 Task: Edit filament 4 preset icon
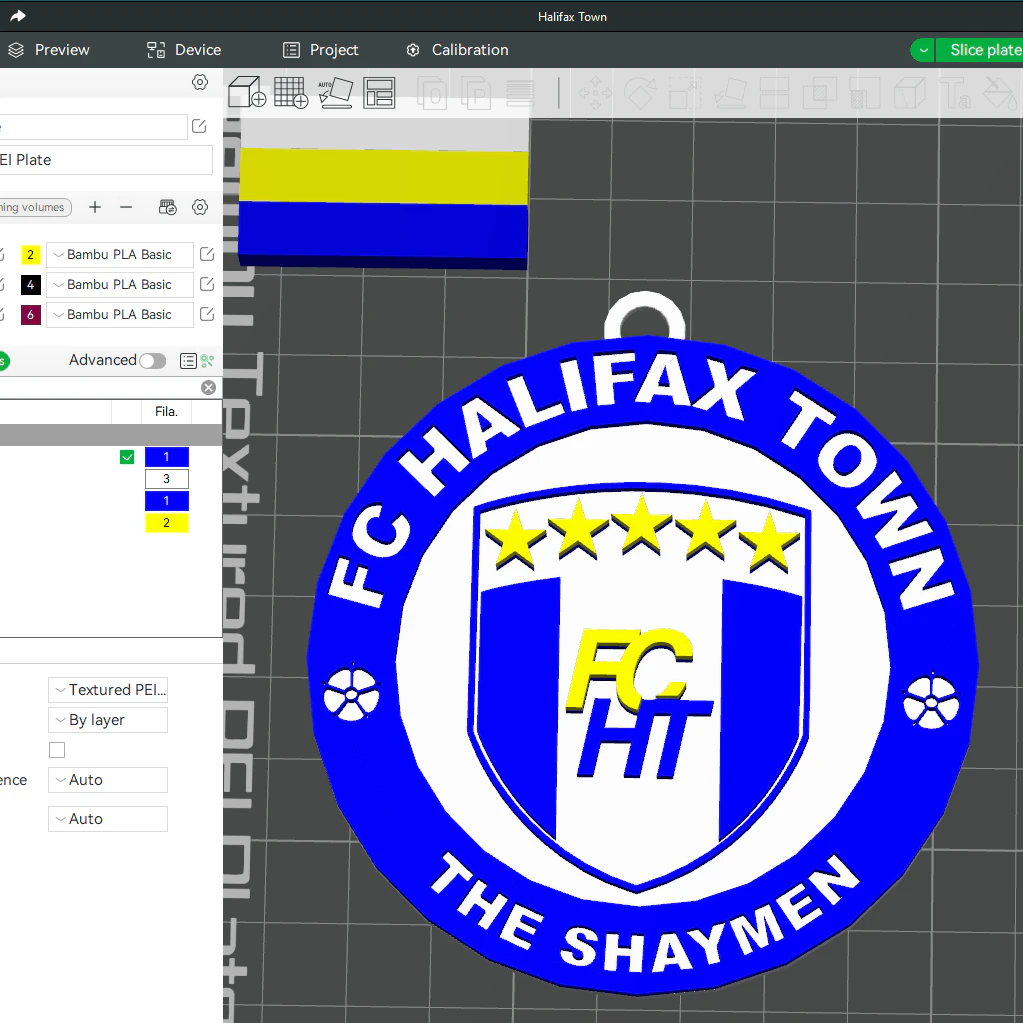[207, 284]
